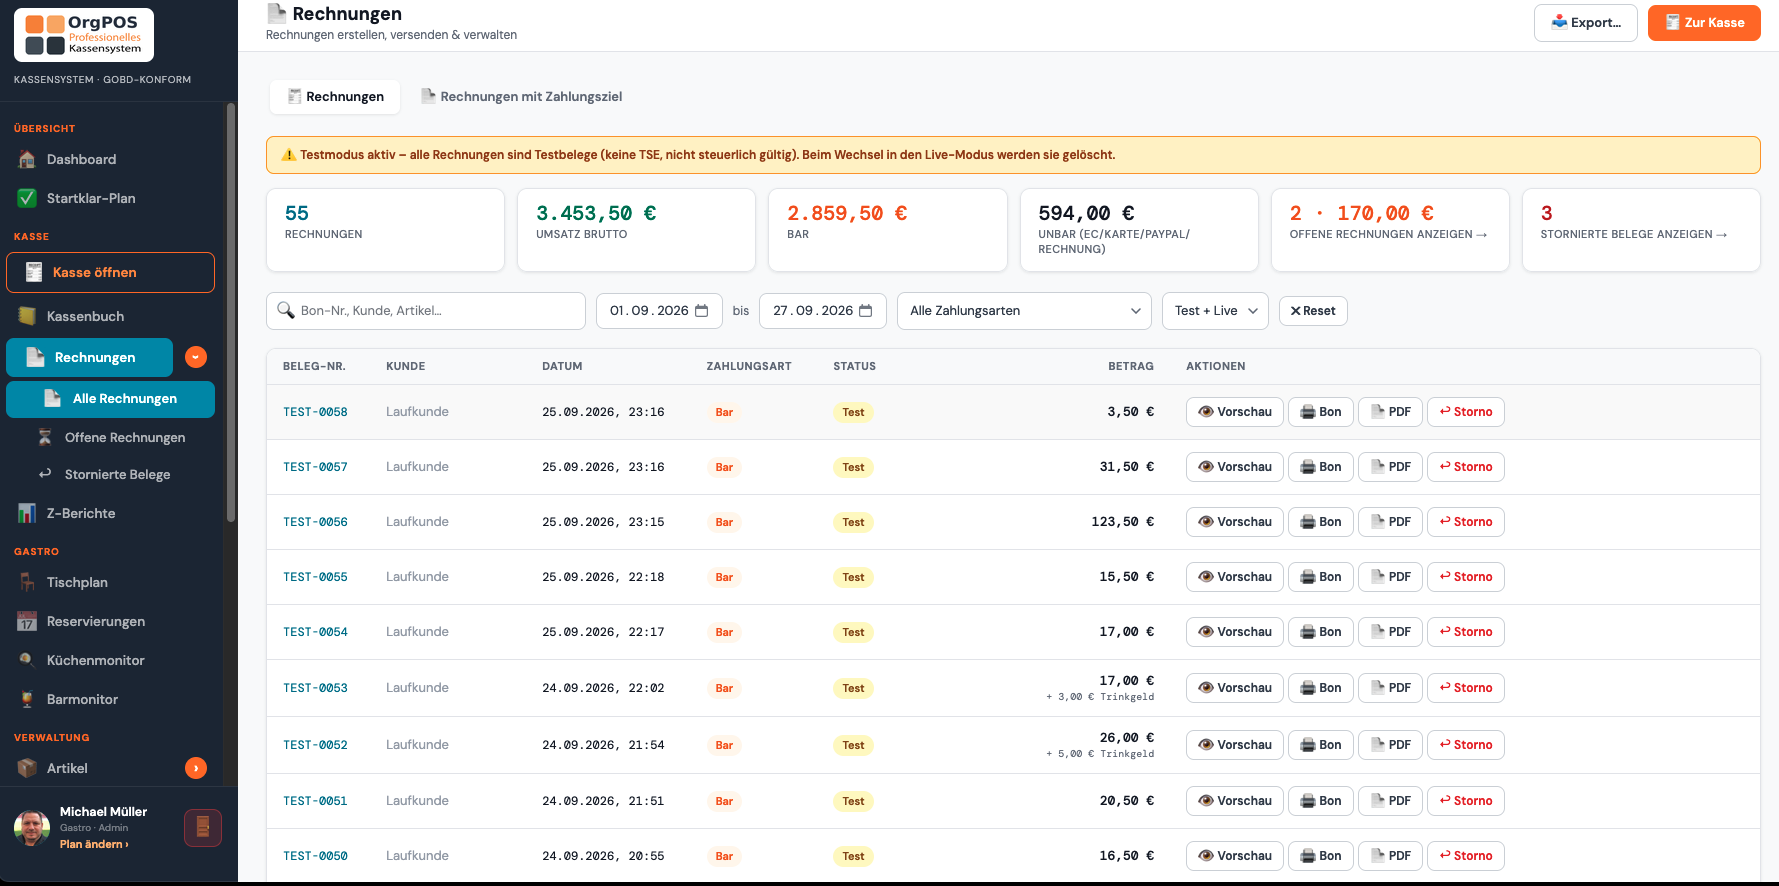Viewport: 1779px width, 886px height.
Task: Click the calendar icon in the start date field
Action: (x=702, y=311)
